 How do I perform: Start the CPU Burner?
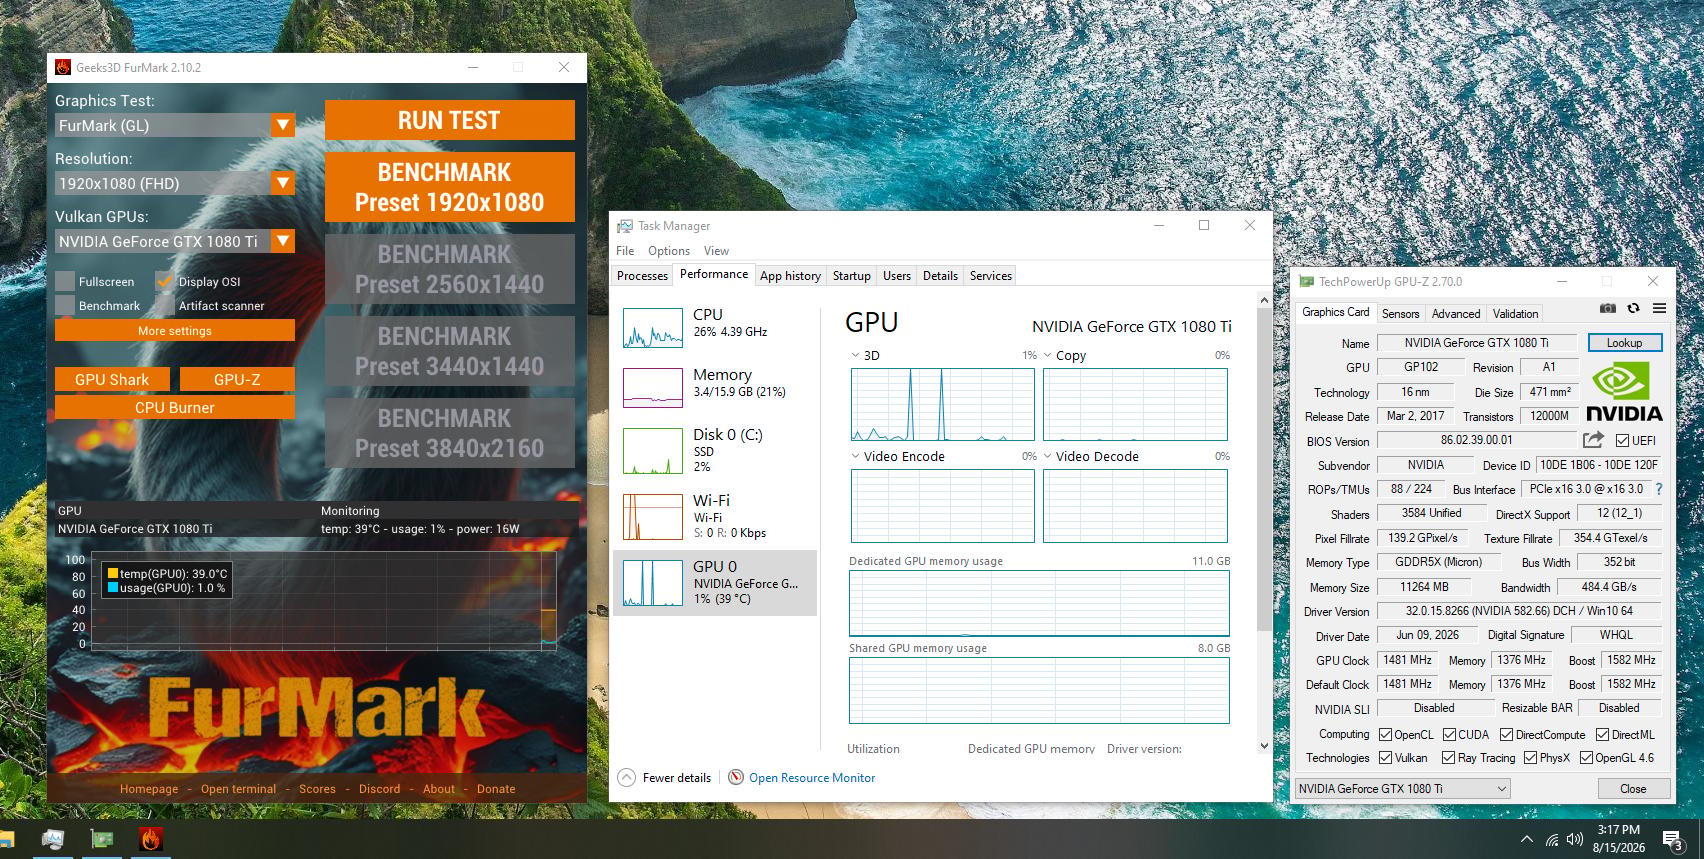coord(175,408)
